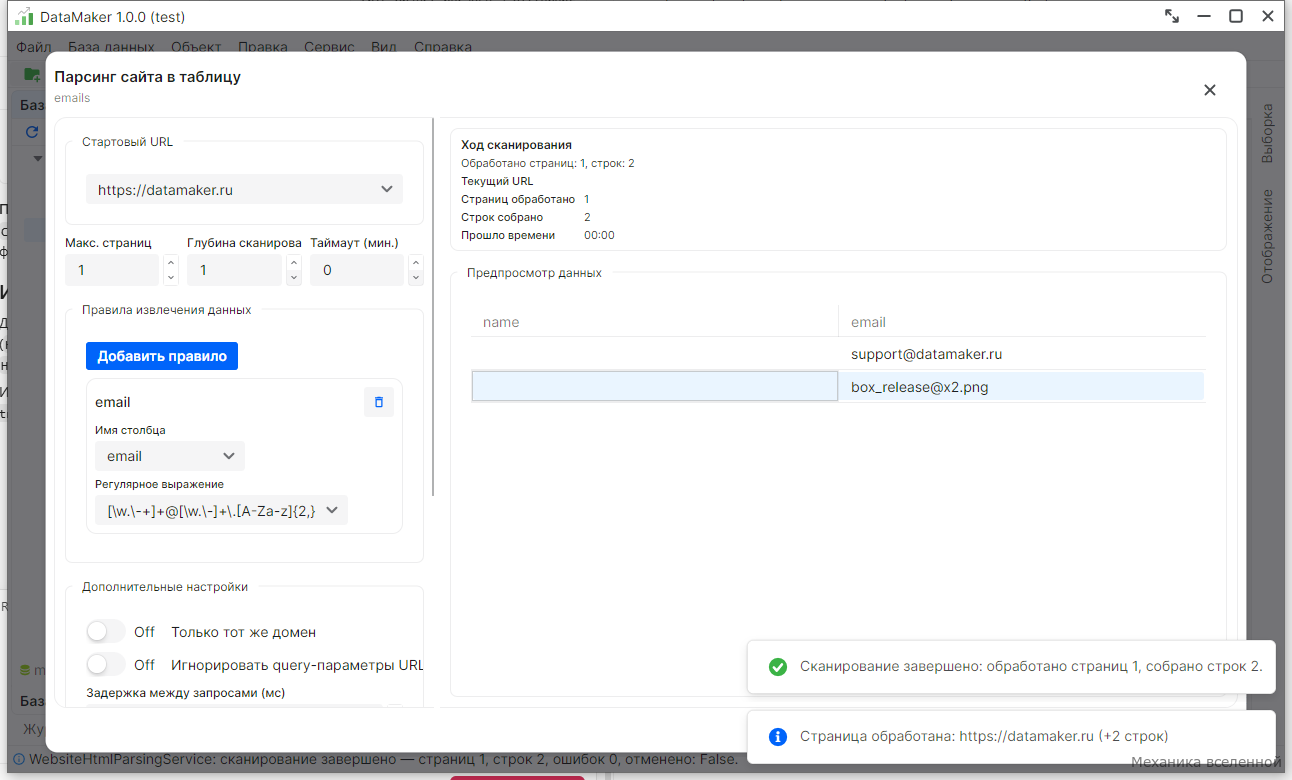Switch to Выборка side tab
1292x780 pixels.
pyautogui.click(x=1267, y=133)
